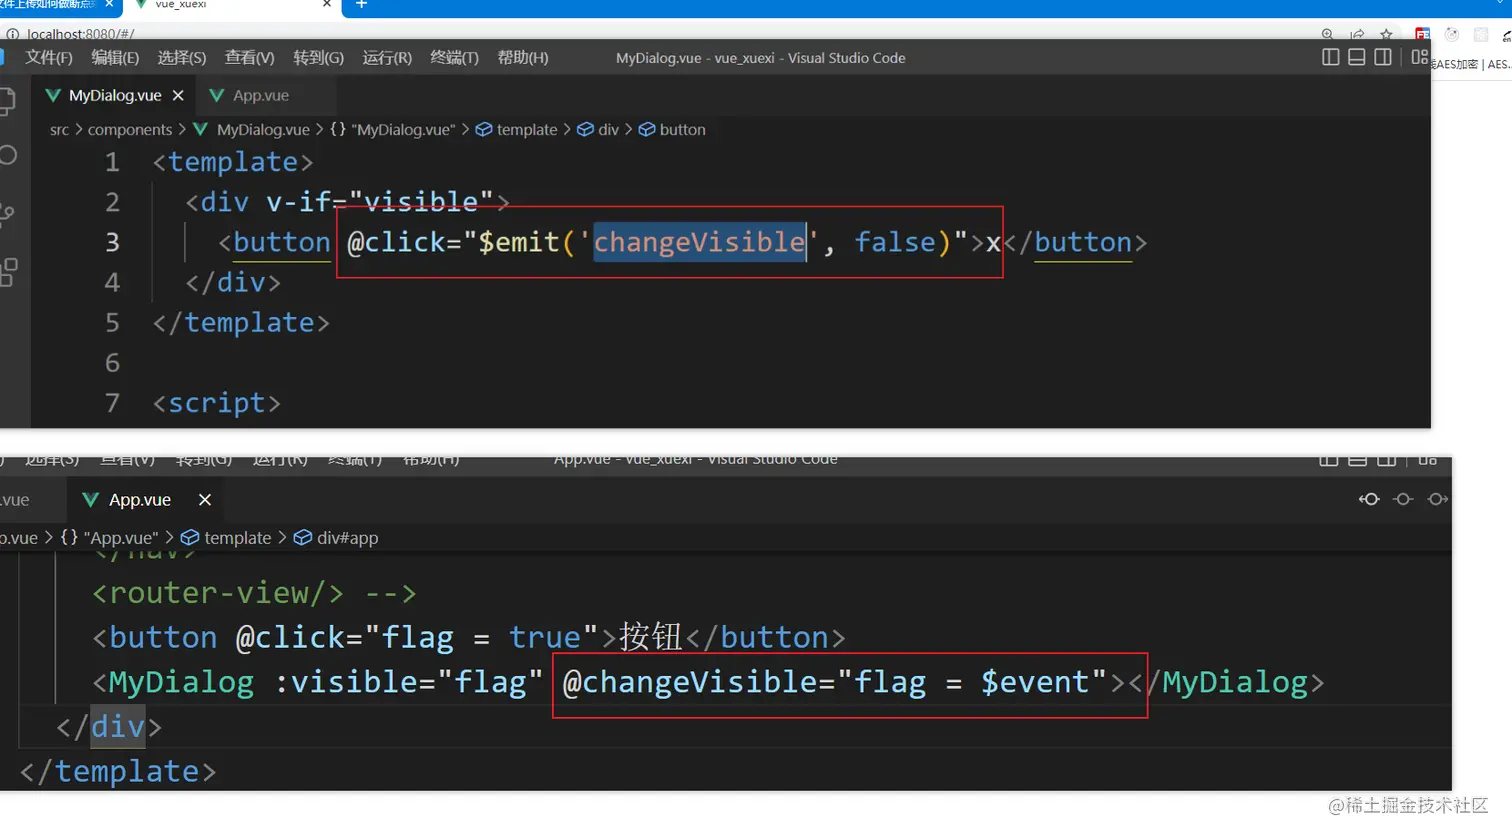Expand button breadcrumb in upper window

pos(672,129)
